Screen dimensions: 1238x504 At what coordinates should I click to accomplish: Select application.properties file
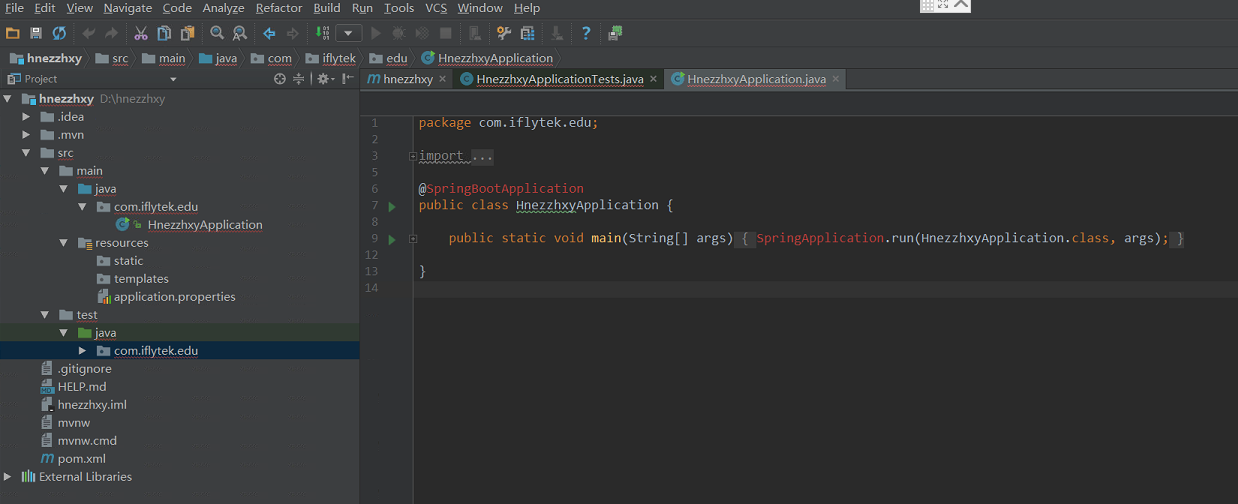pos(174,297)
